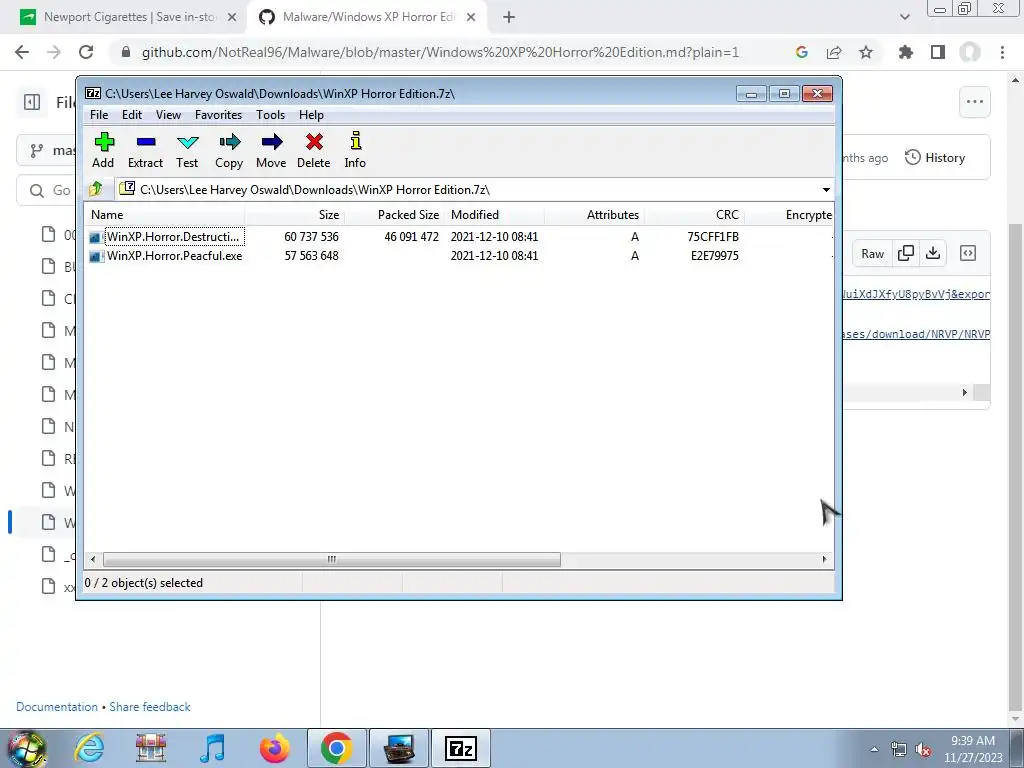The height and width of the screenshot is (768, 1024).
Task: Sort by the Name column header
Action: [165, 214]
